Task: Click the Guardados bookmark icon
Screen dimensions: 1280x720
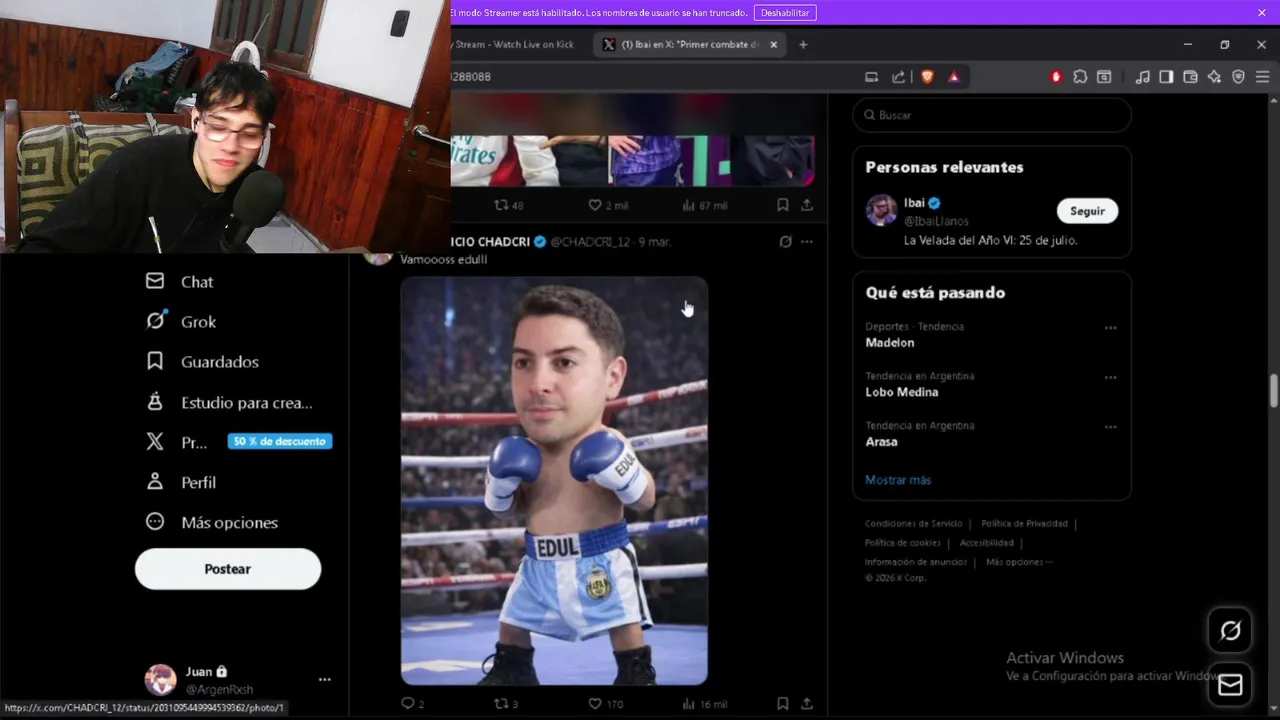Action: 155,361
